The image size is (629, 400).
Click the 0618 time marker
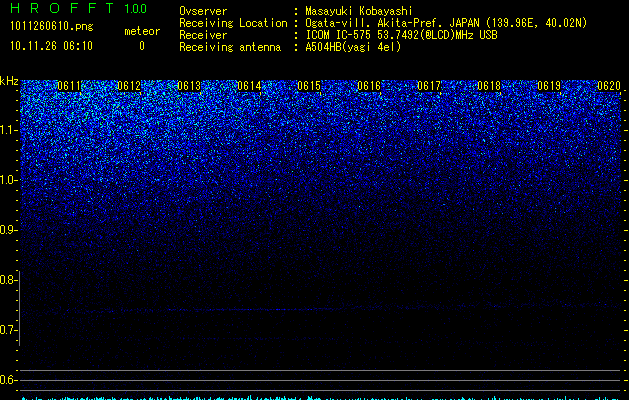(489, 86)
